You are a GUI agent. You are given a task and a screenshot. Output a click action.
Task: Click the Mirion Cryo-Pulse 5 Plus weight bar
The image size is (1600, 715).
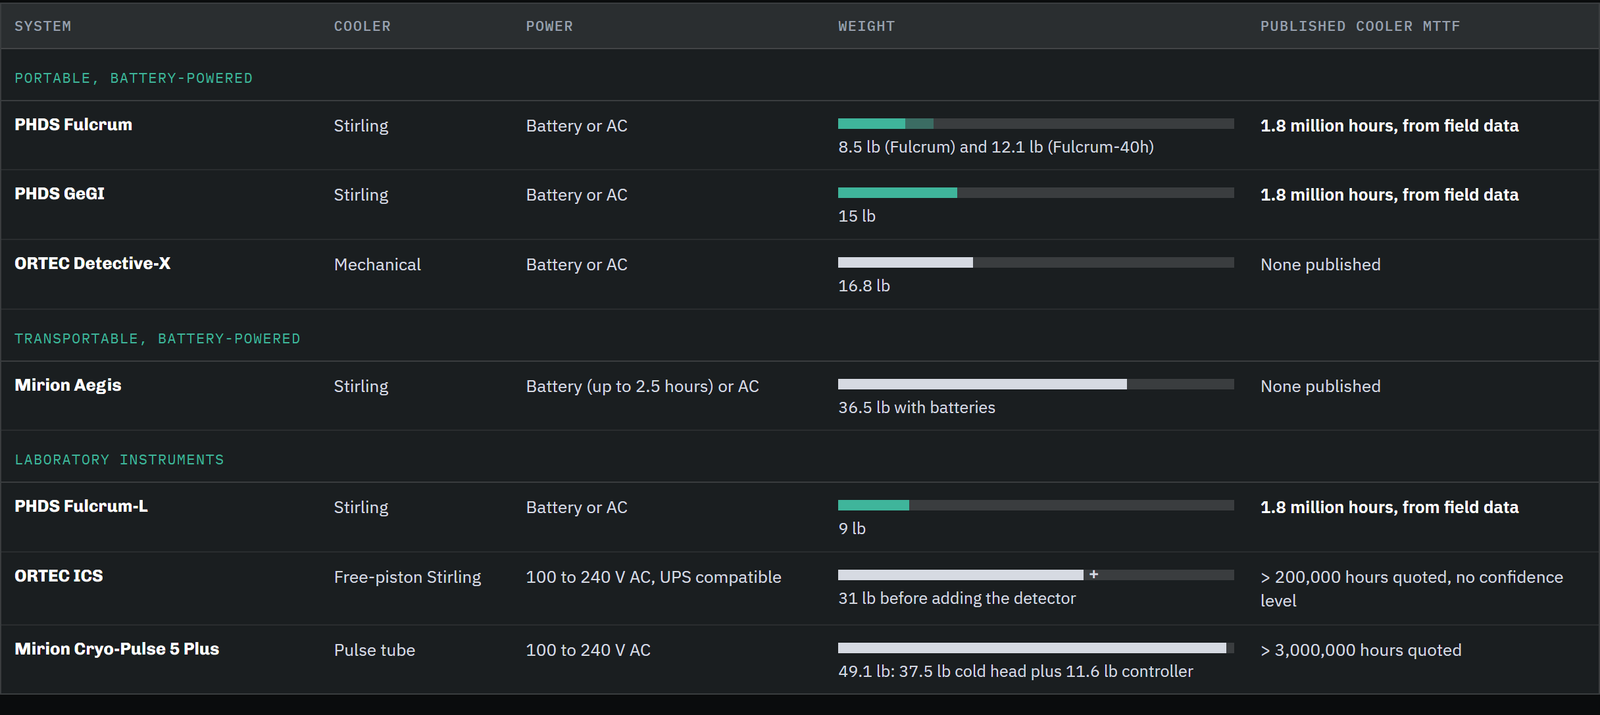coord(1036,648)
